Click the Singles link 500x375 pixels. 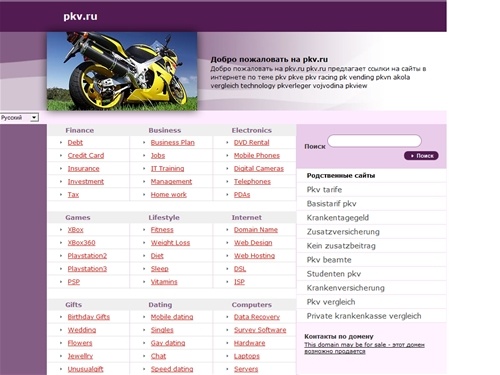[162, 330]
